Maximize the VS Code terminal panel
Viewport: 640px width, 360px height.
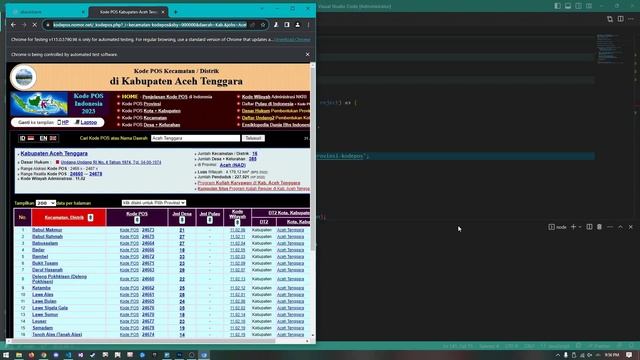point(620,227)
